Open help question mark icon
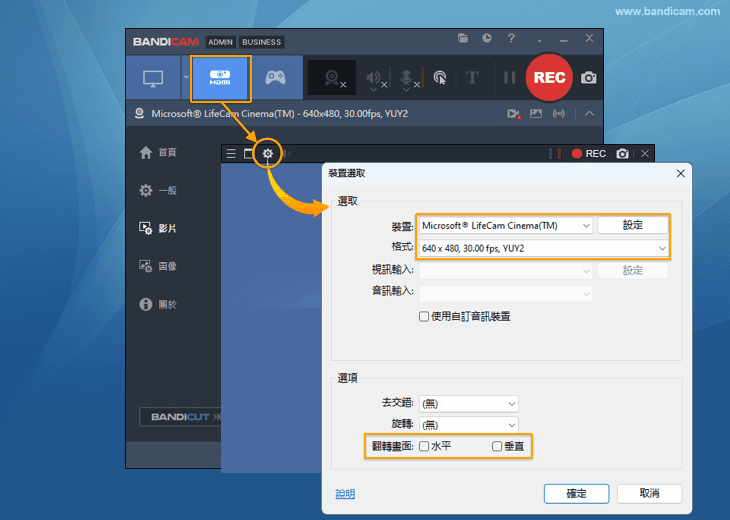This screenshot has width=730, height=520. point(511,38)
